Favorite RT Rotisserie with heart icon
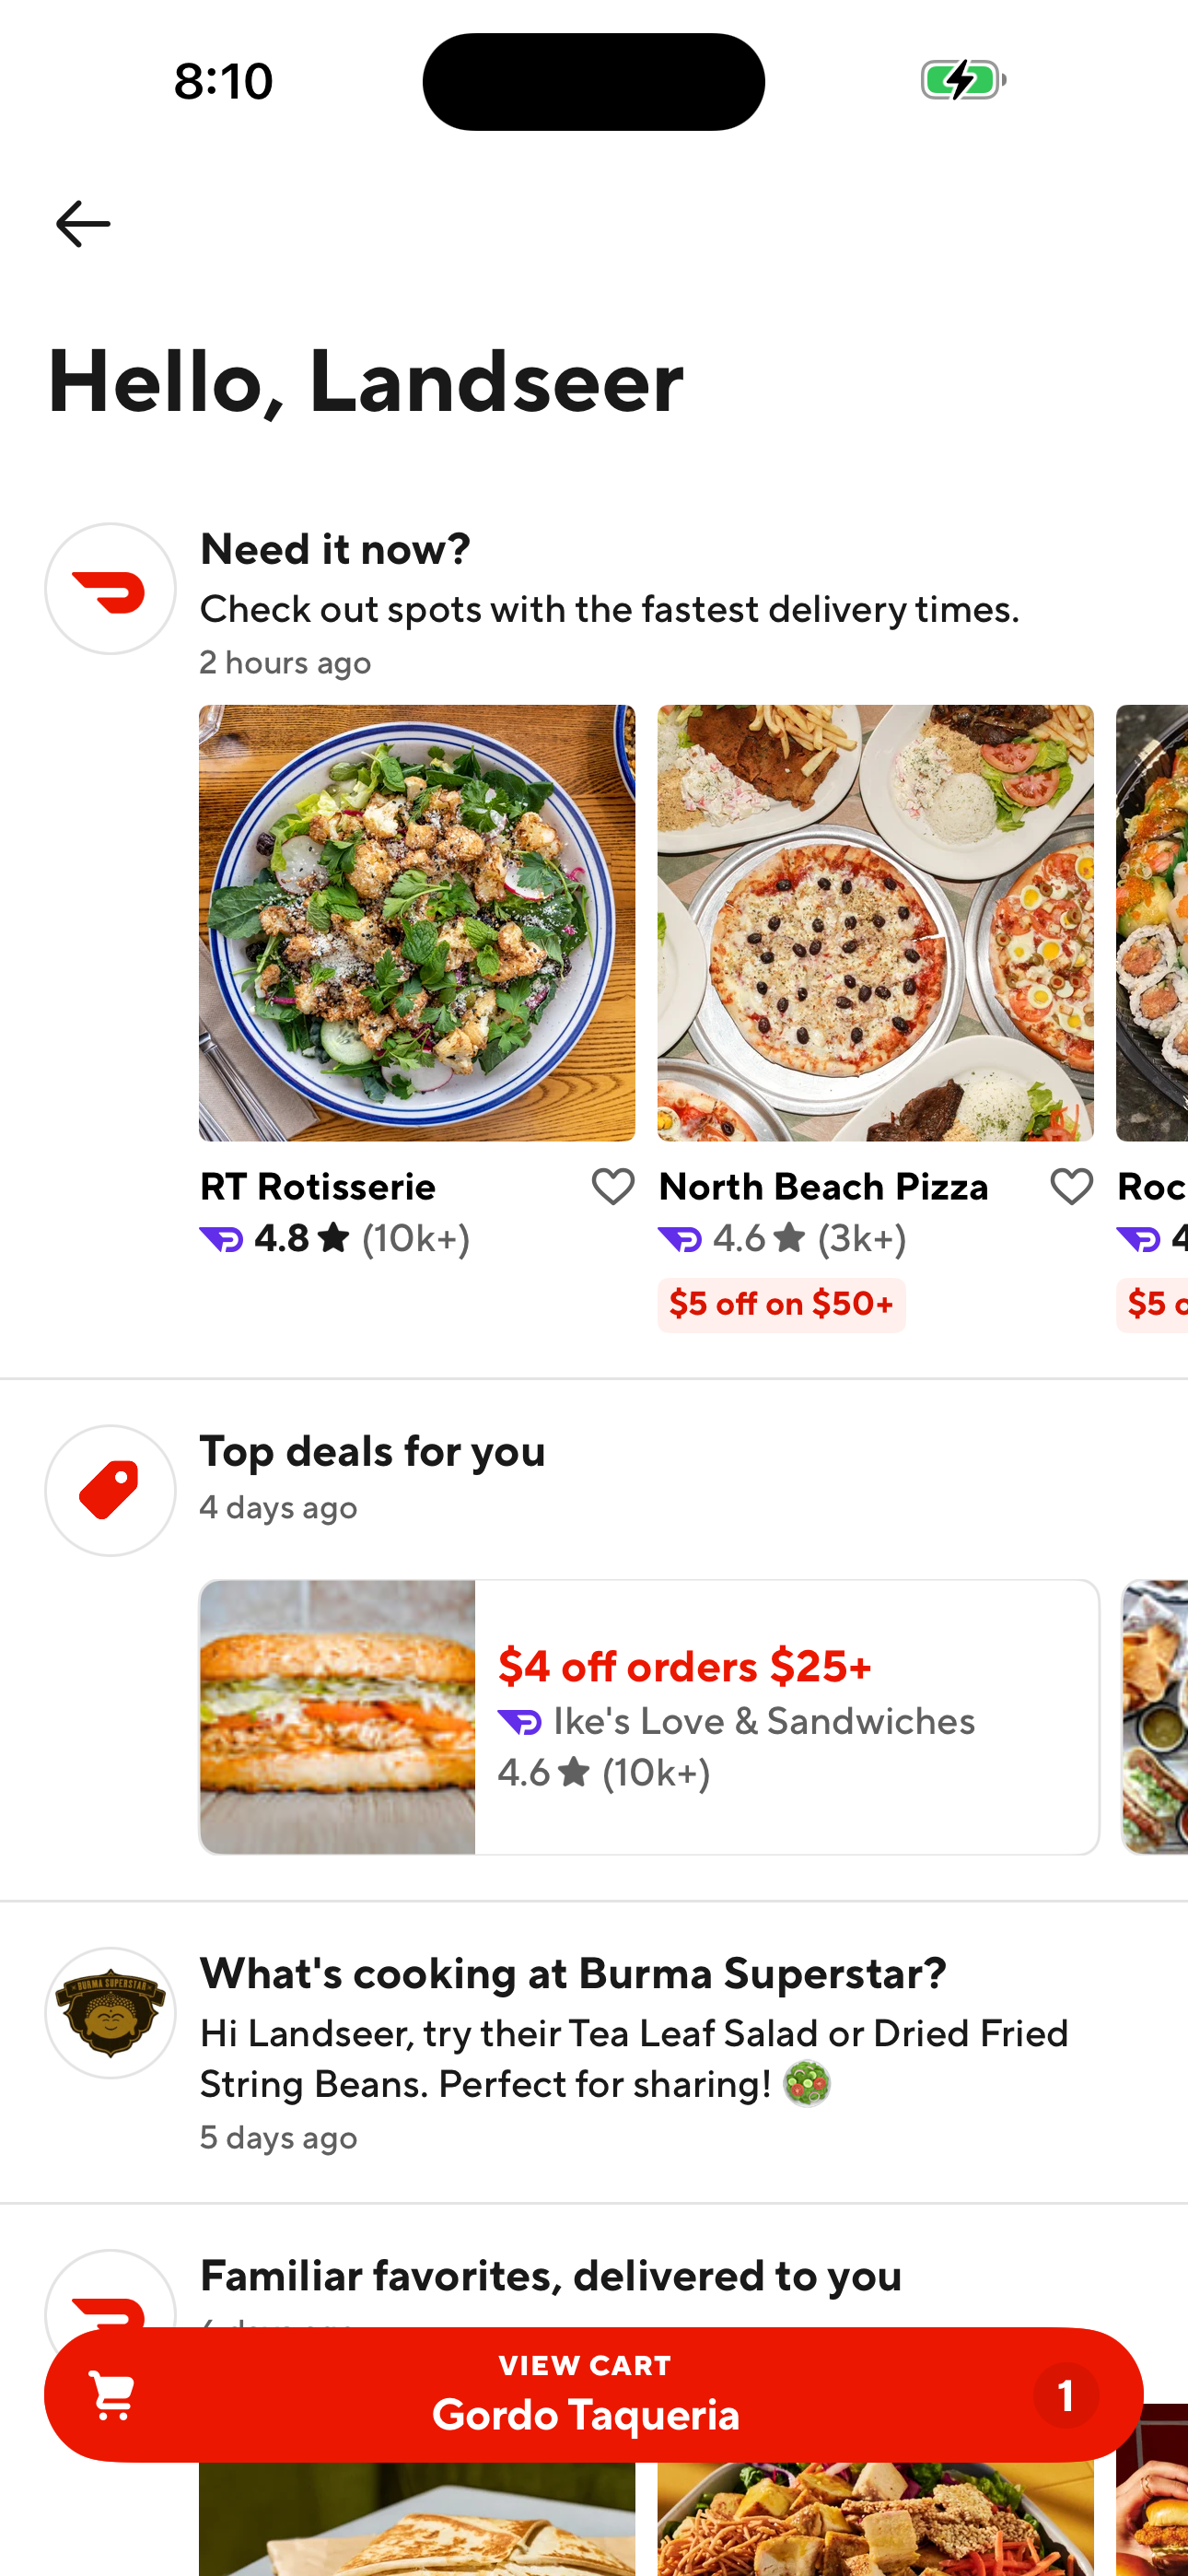 [x=612, y=1187]
